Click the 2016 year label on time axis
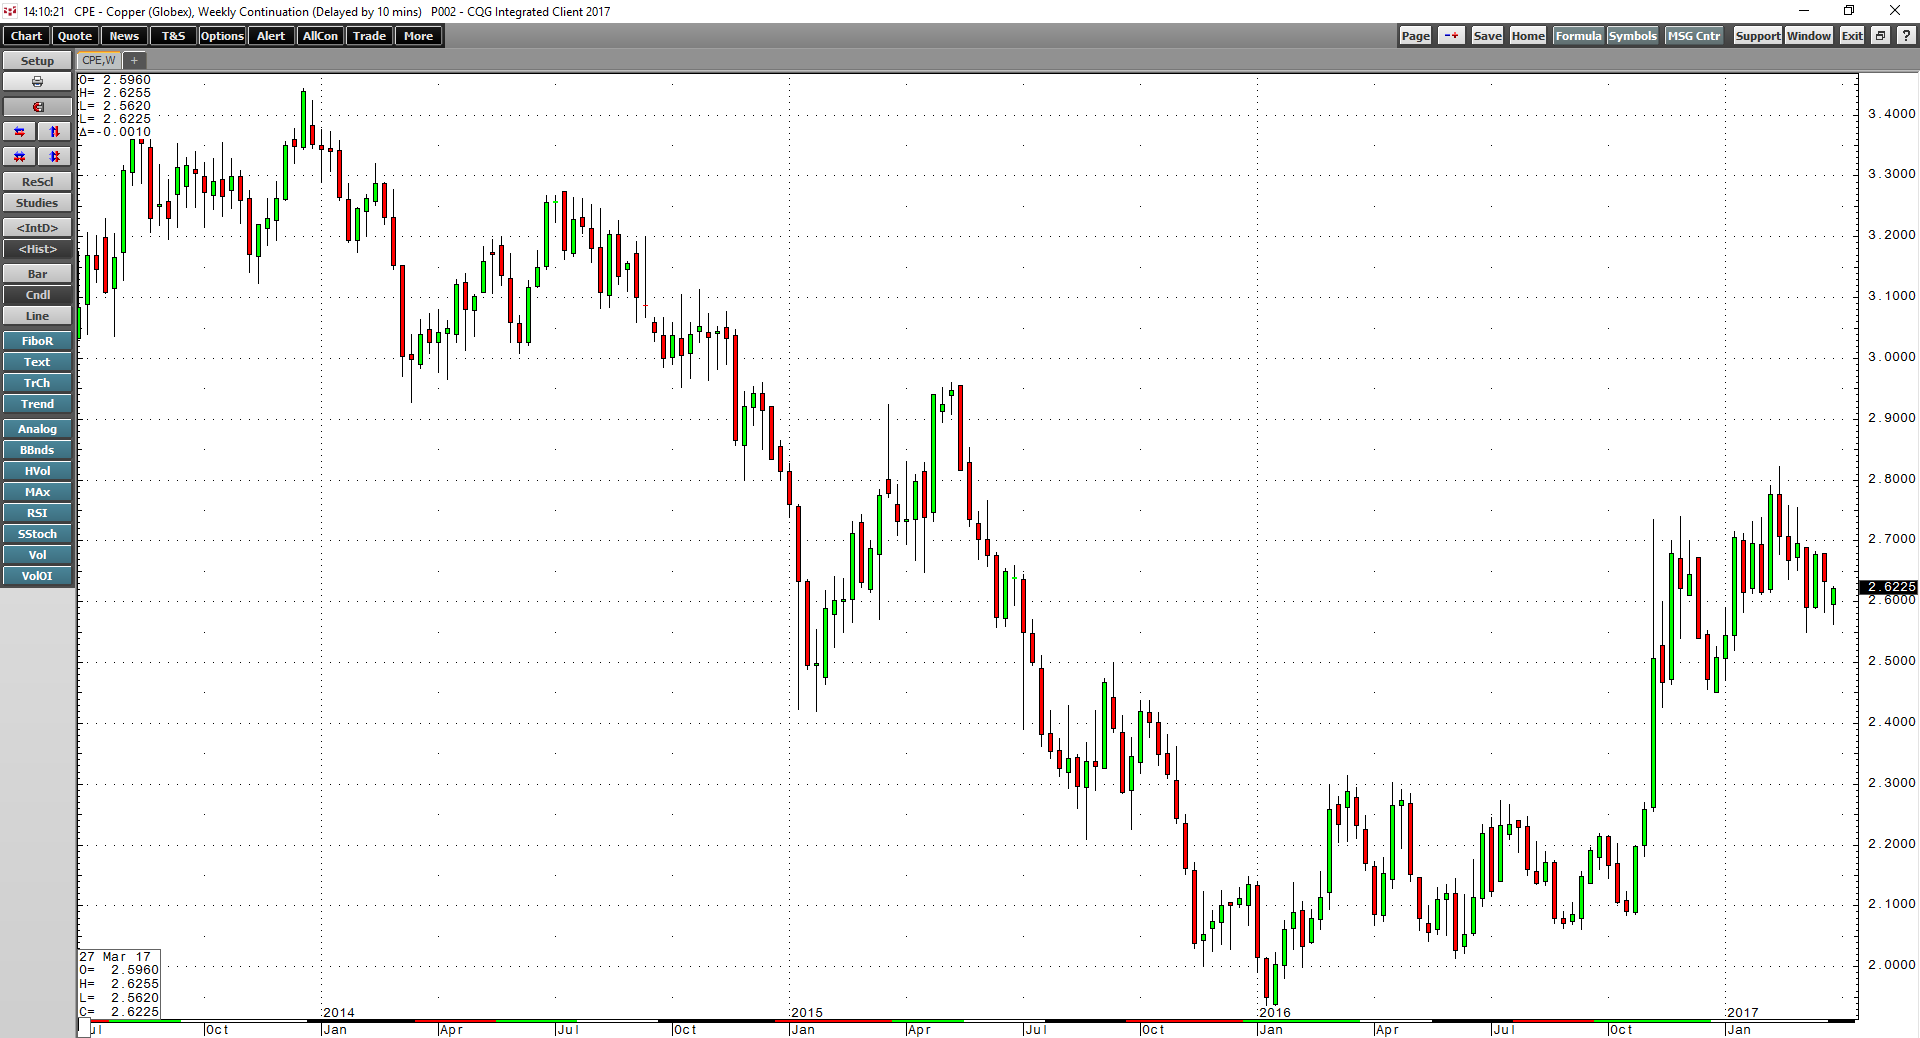This screenshot has height=1038, width=1920. [x=1274, y=1013]
